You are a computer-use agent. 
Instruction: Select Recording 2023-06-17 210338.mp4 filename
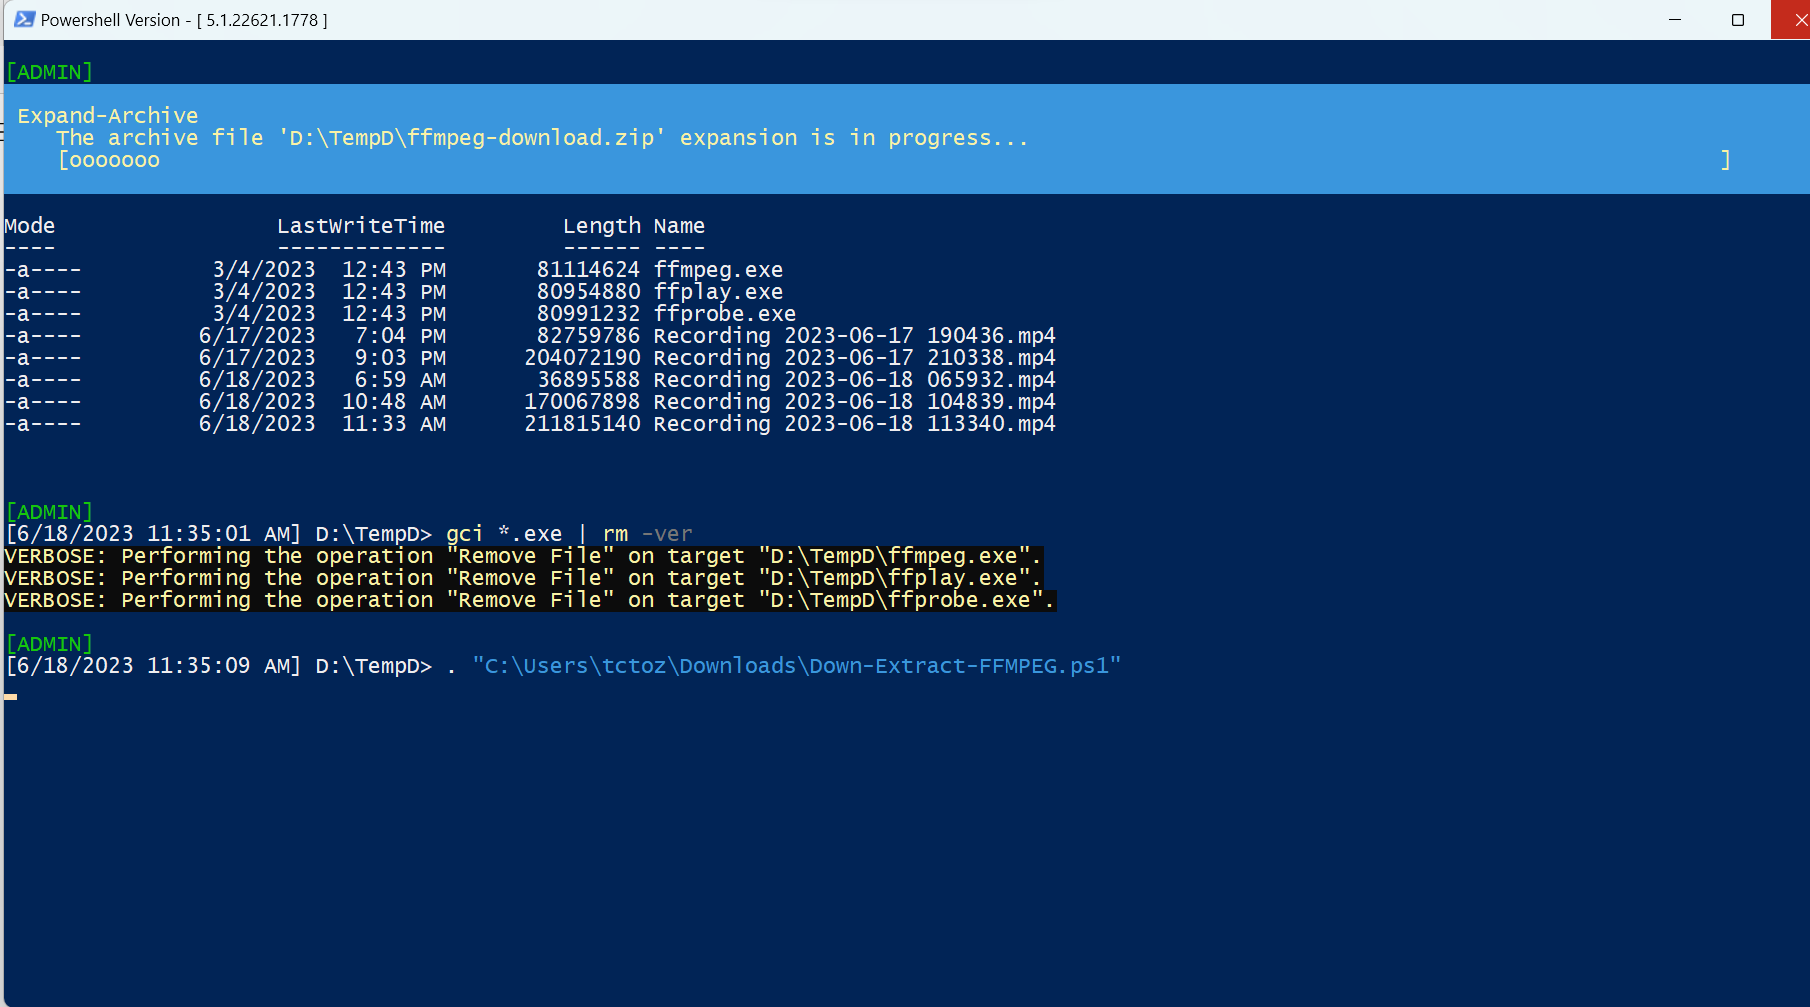tap(855, 358)
